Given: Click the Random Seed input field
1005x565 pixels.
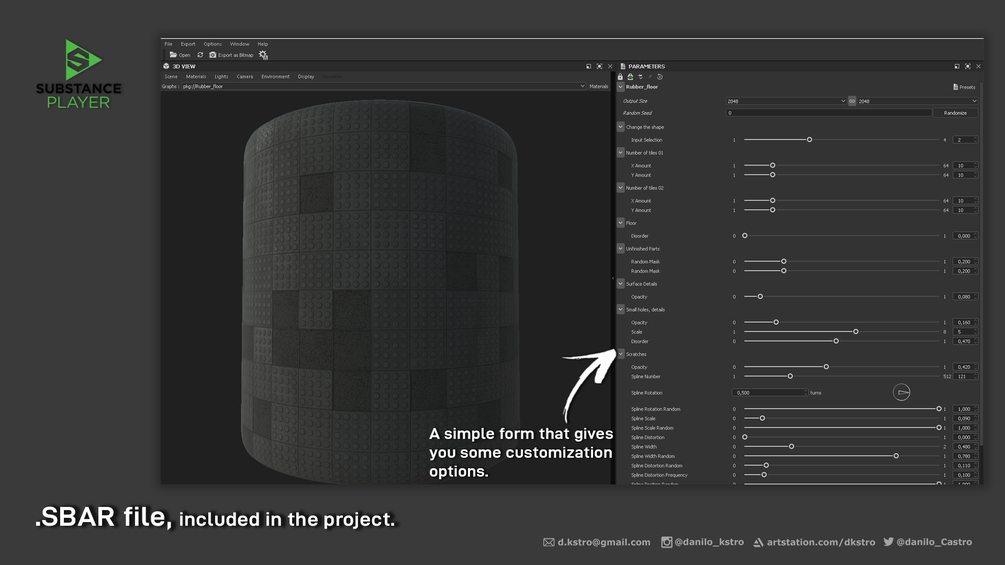Looking at the screenshot, I should 828,113.
